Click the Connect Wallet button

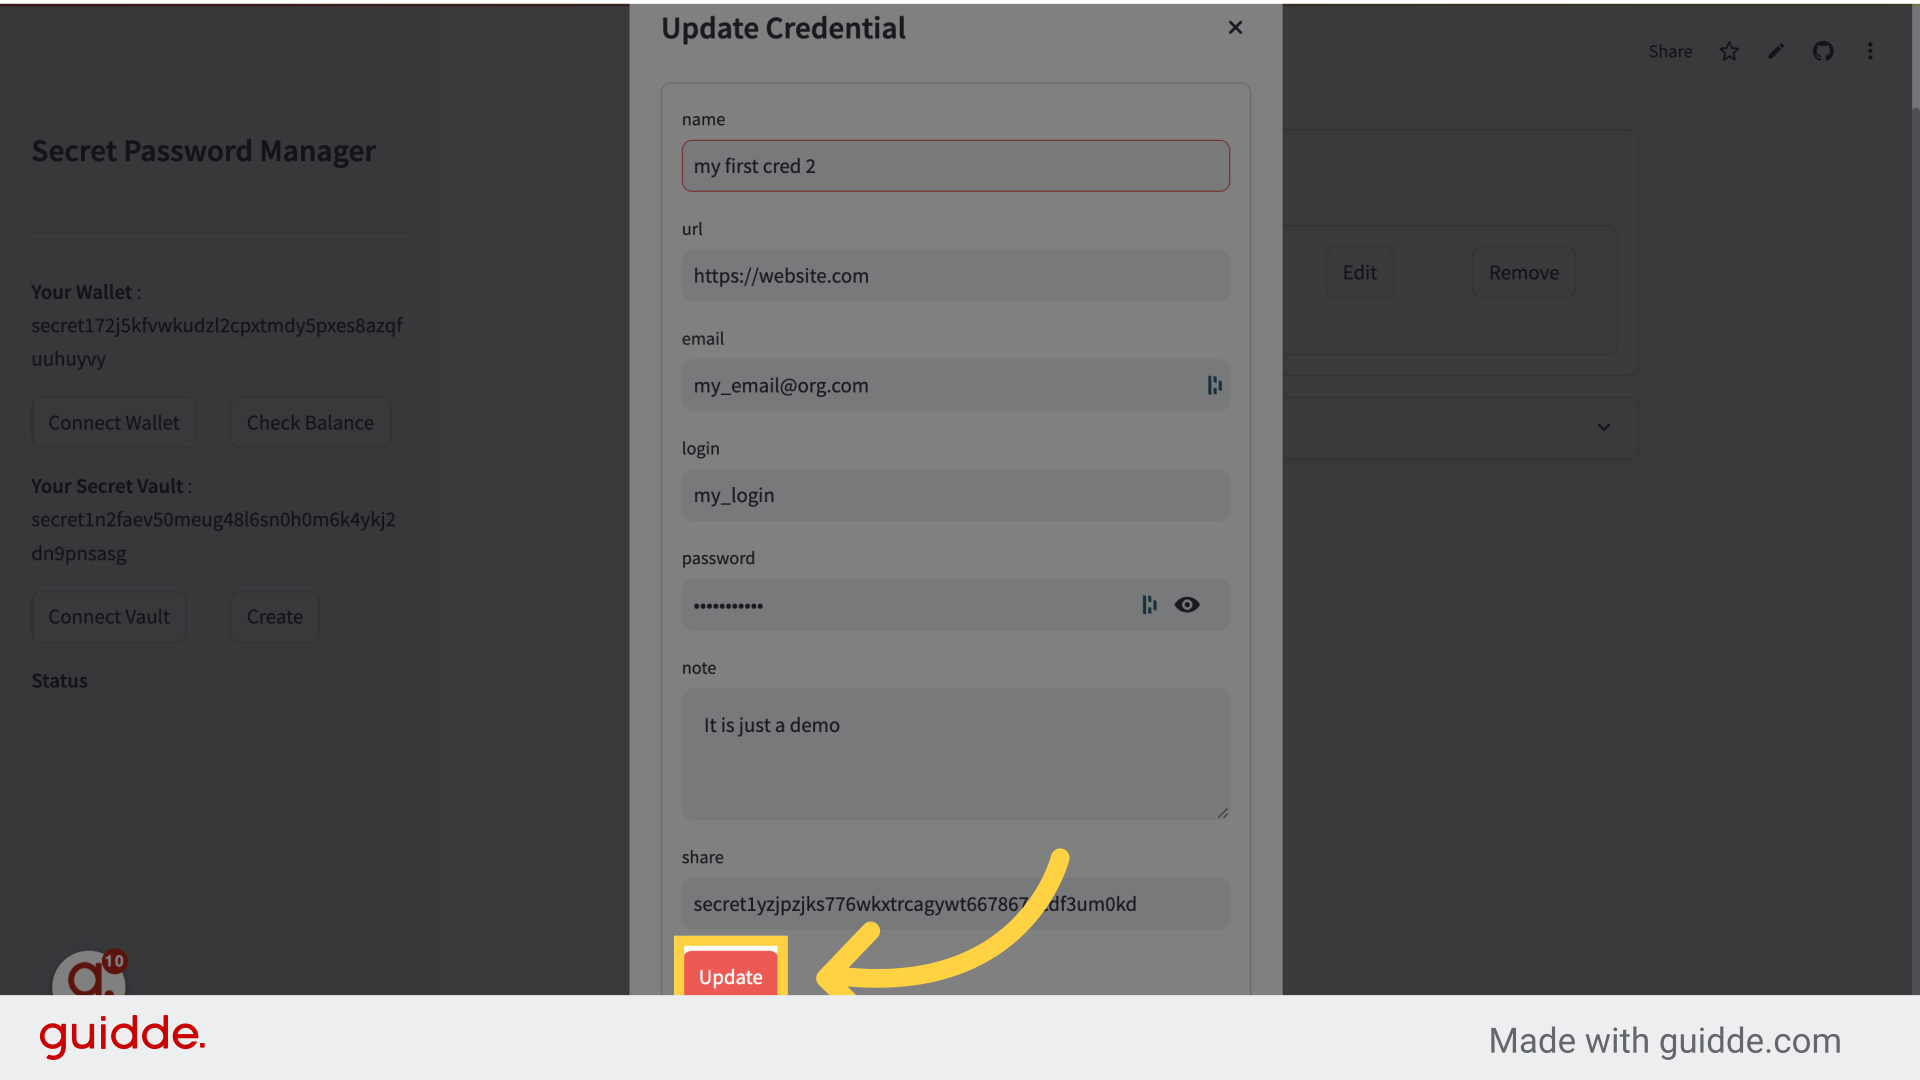(x=113, y=422)
